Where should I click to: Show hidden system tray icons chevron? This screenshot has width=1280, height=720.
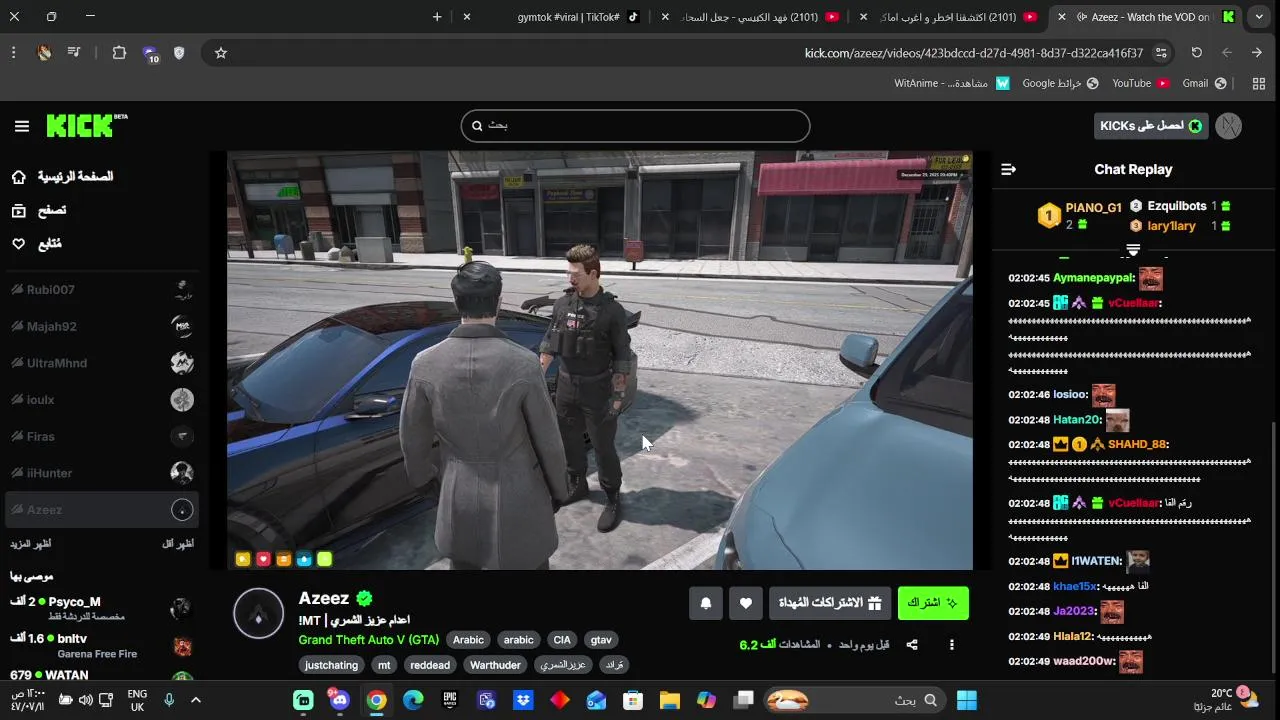(196, 701)
